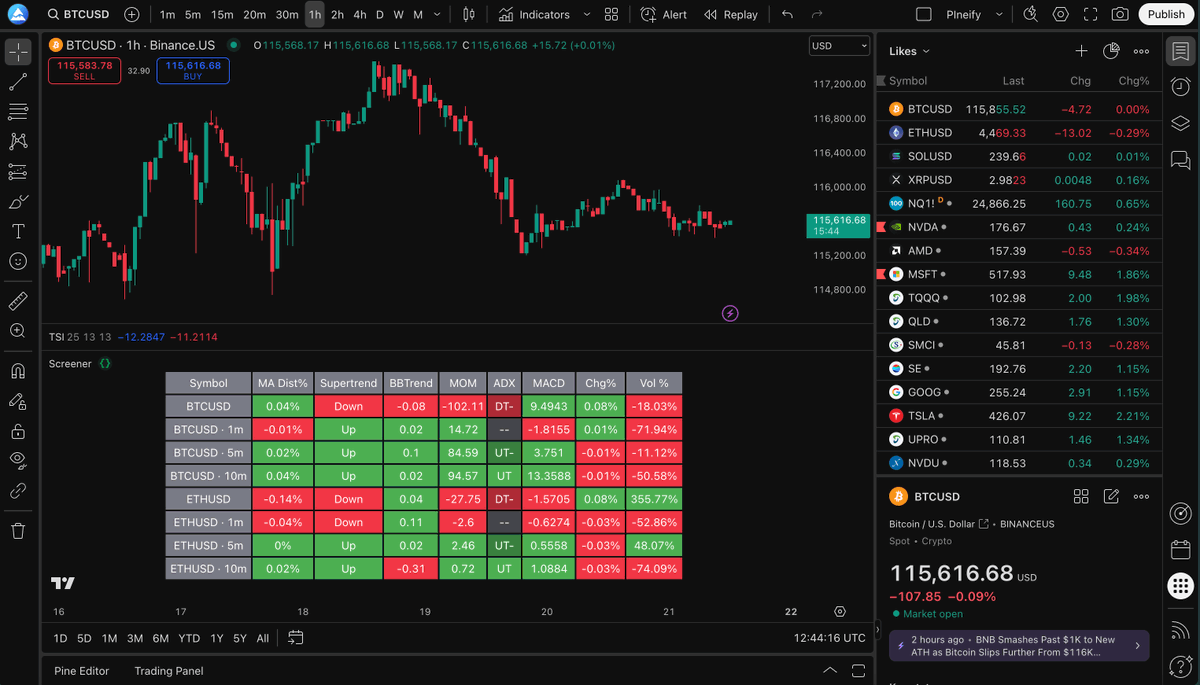Expand the Indicators favorites arrow

(x=587, y=14)
